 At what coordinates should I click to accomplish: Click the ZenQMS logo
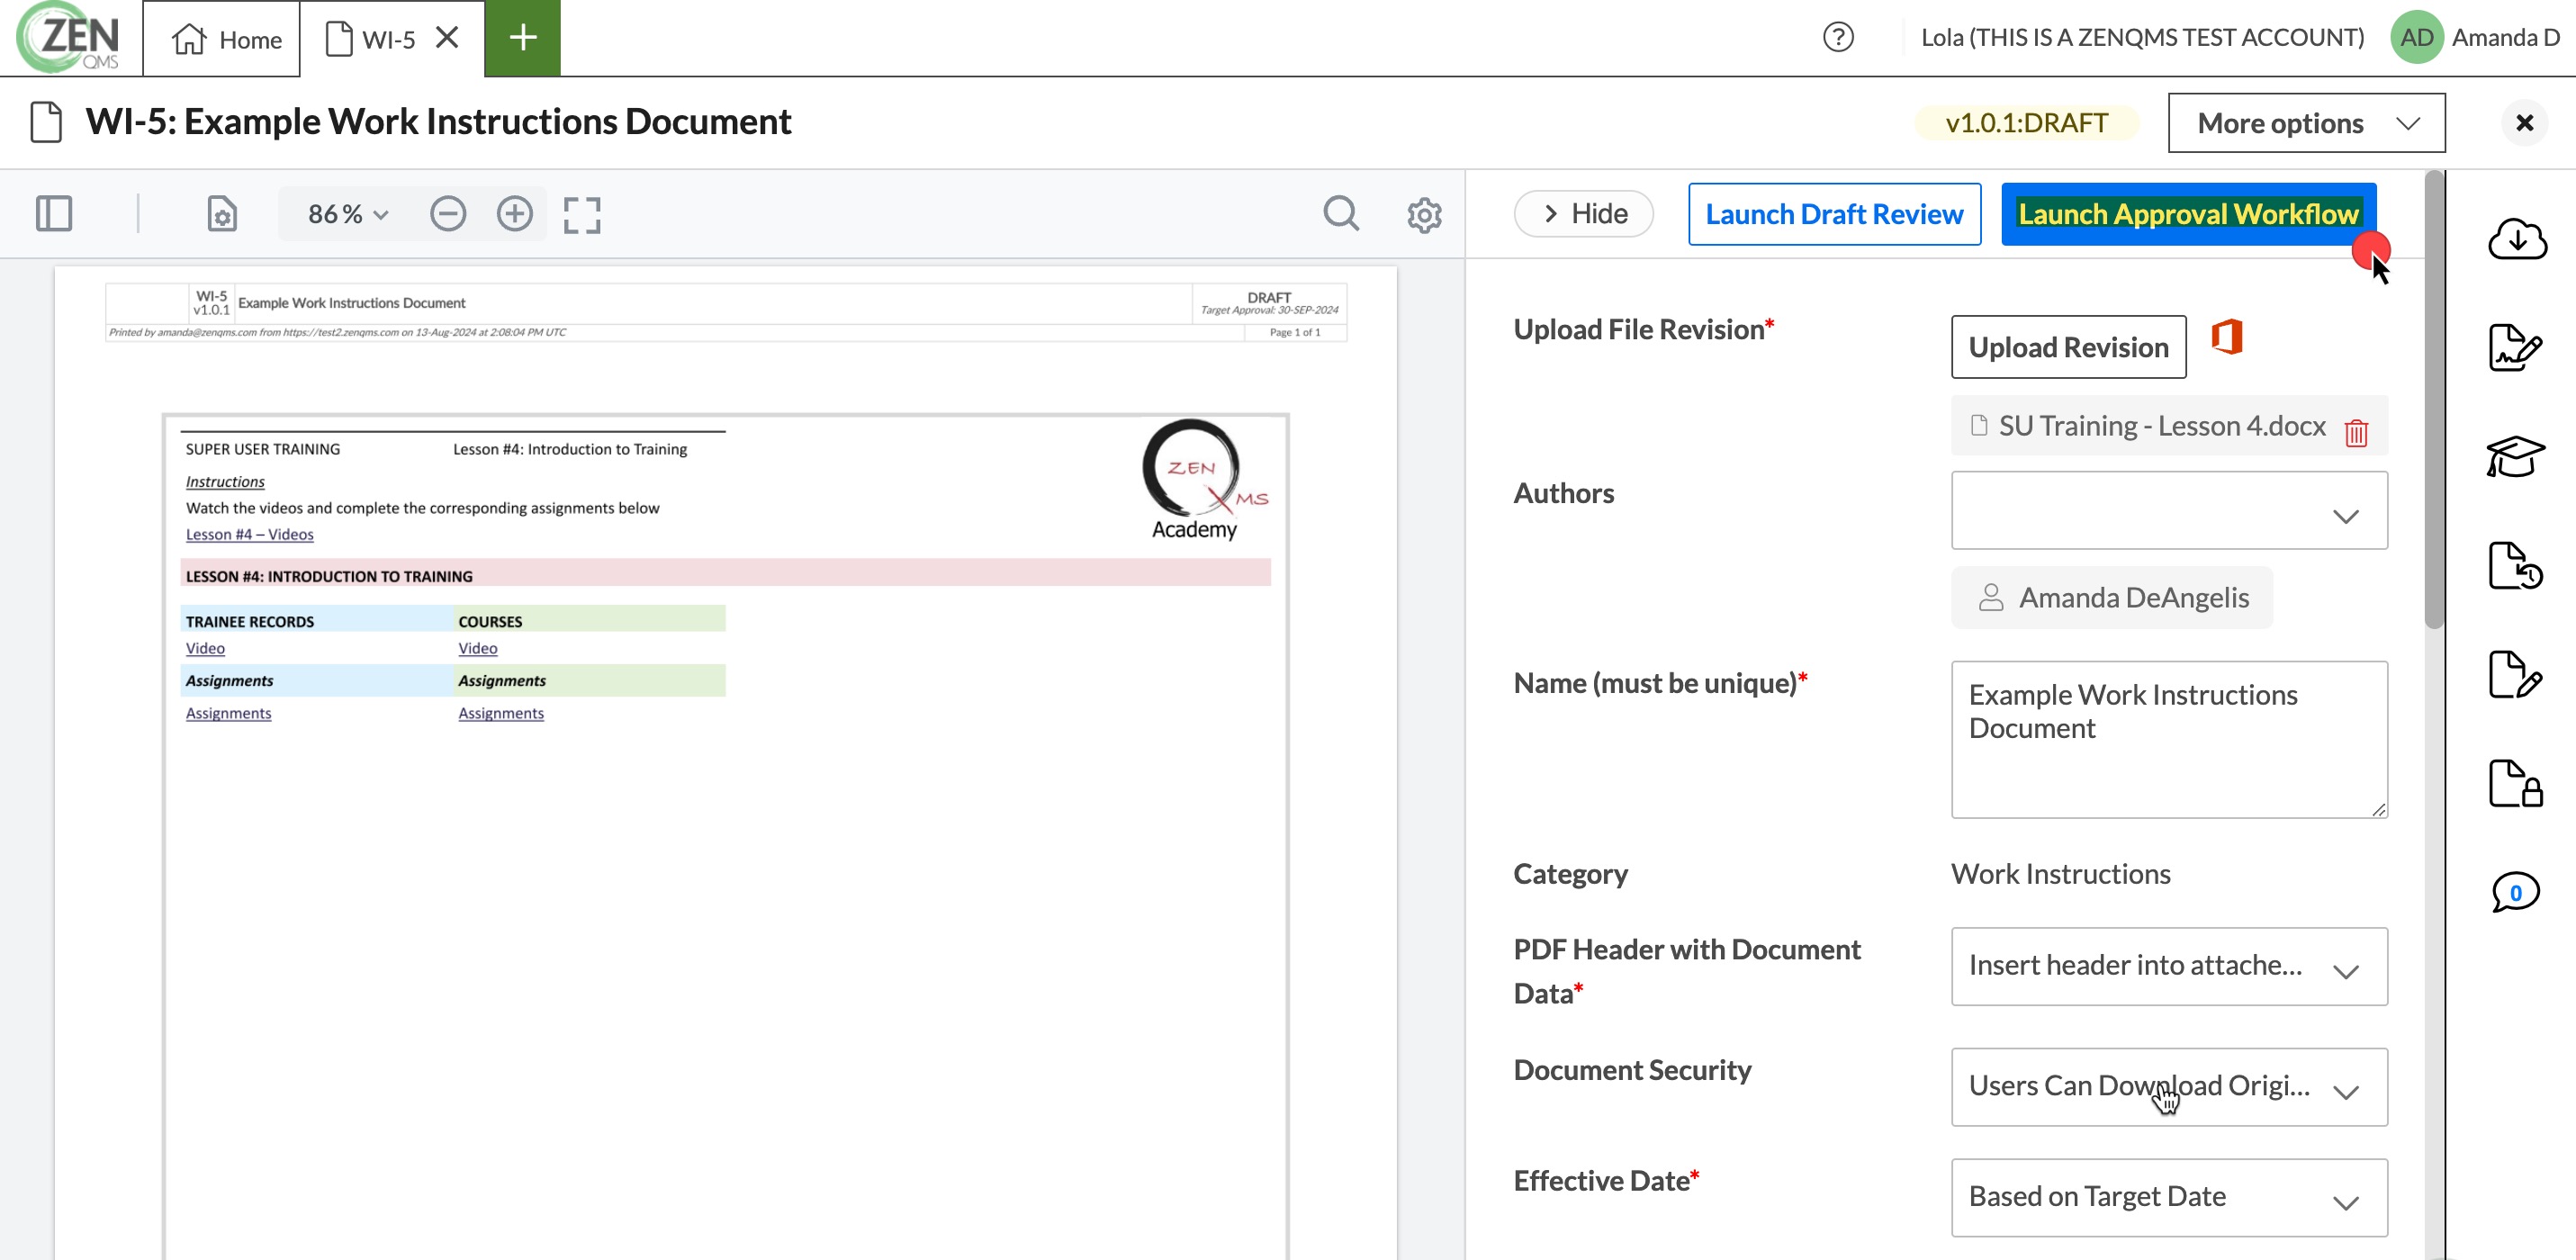point(68,38)
